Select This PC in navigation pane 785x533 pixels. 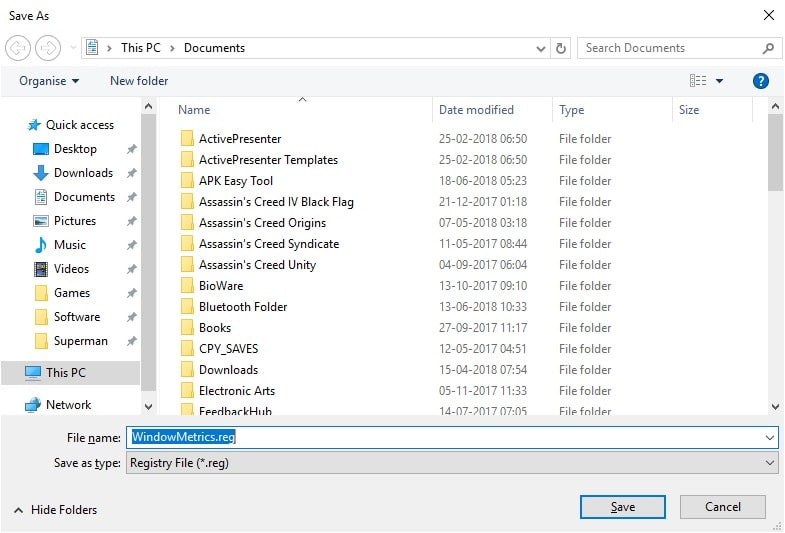[71, 373]
